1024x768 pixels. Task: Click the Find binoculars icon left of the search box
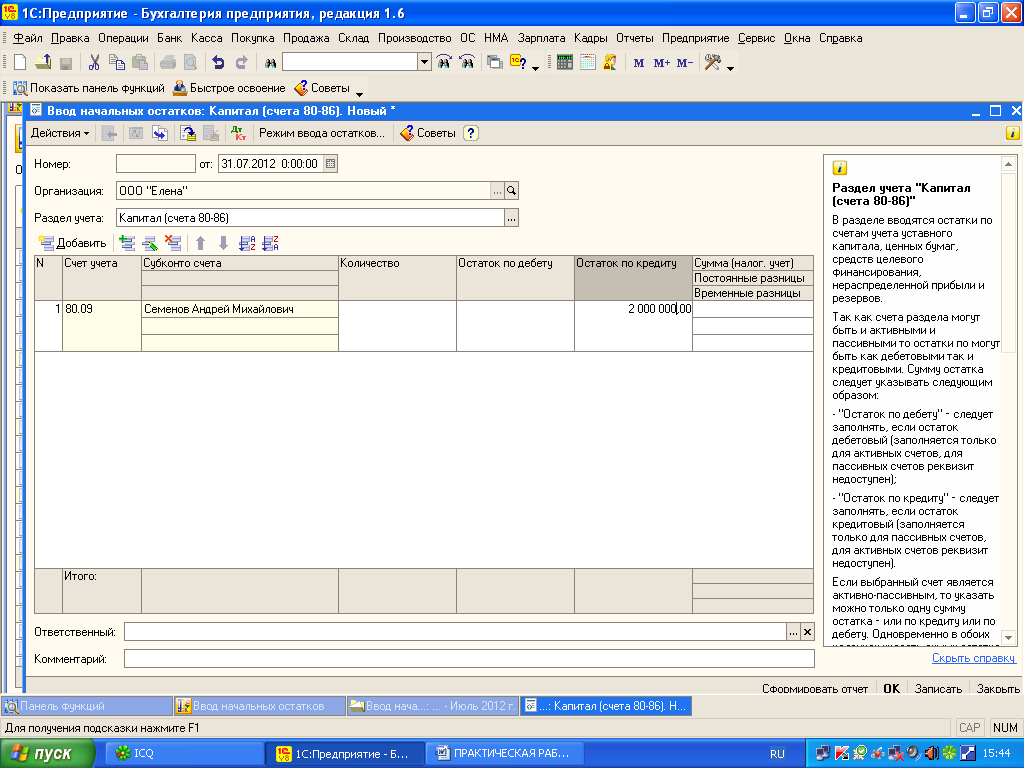pos(270,63)
